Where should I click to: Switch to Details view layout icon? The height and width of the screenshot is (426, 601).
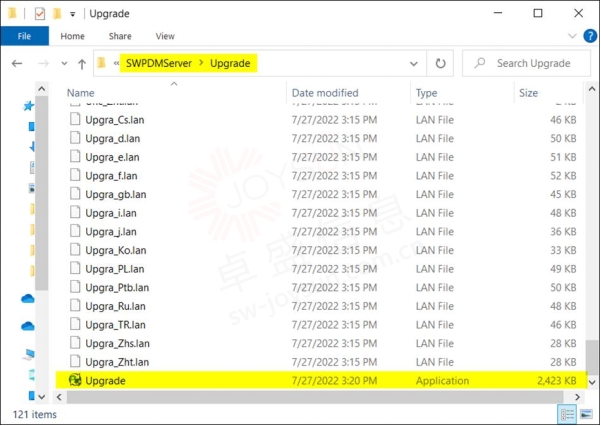pos(567,414)
